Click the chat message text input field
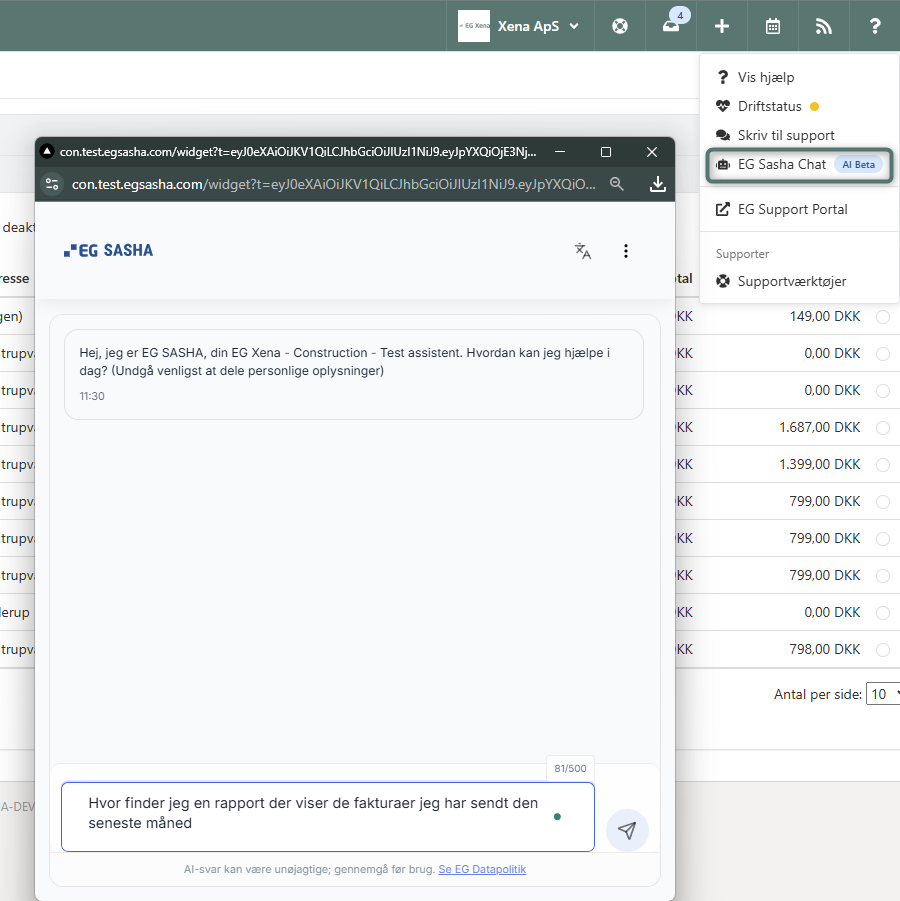 click(x=310, y=816)
